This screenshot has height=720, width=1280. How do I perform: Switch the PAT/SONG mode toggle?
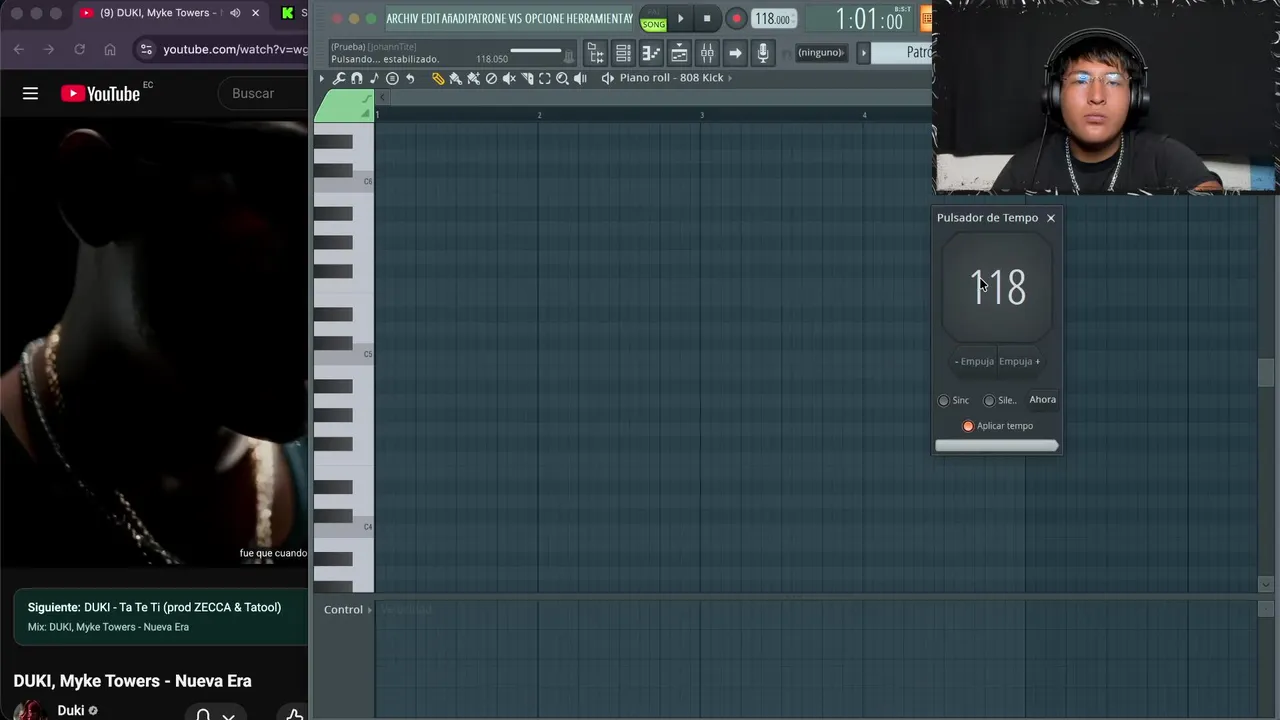click(x=653, y=18)
